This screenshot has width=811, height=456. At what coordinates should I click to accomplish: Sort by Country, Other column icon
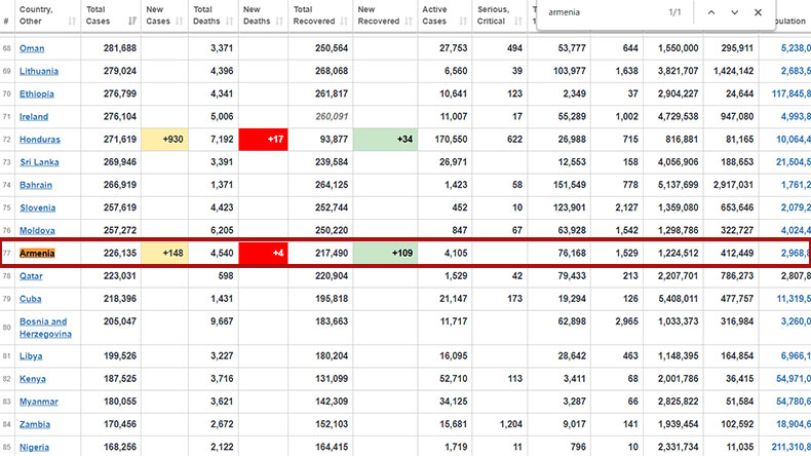coord(72,21)
